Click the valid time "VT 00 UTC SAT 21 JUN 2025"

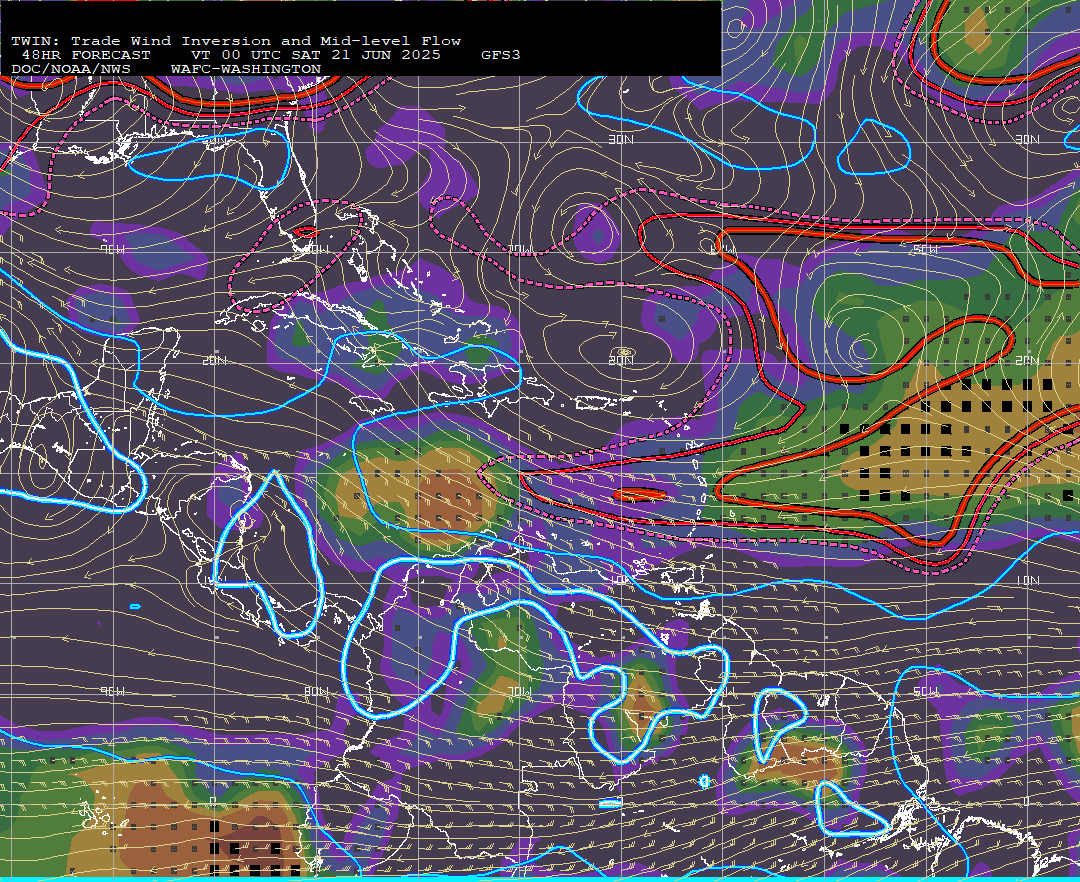(x=316, y=55)
